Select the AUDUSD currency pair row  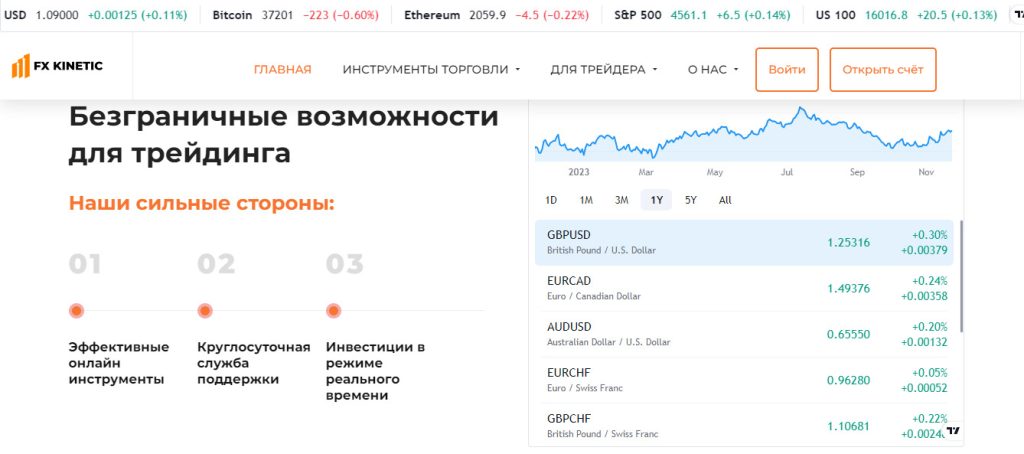tap(744, 334)
